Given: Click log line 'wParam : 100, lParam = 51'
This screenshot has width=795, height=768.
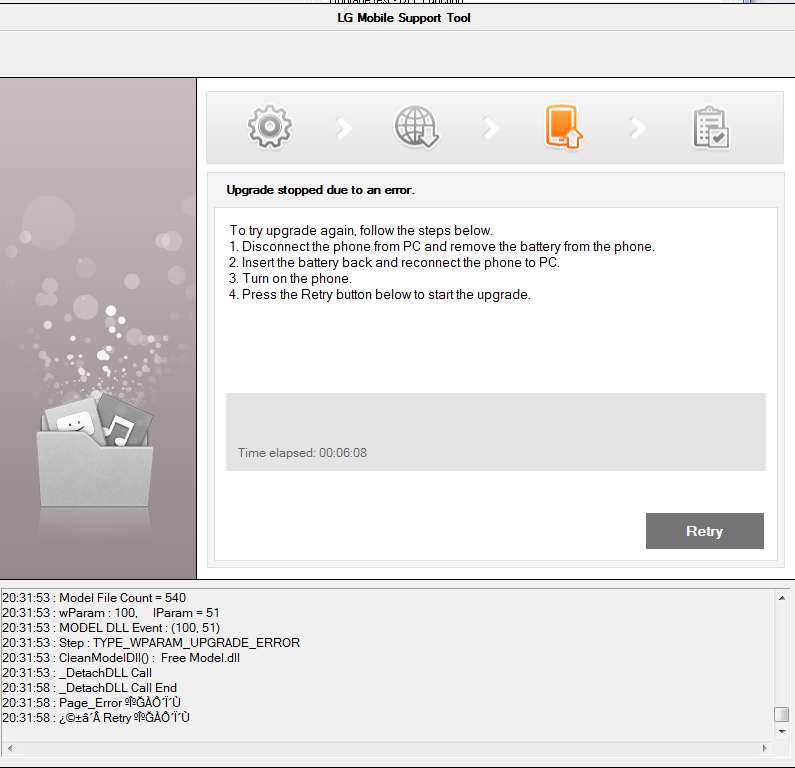Looking at the screenshot, I should click(111, 613).
